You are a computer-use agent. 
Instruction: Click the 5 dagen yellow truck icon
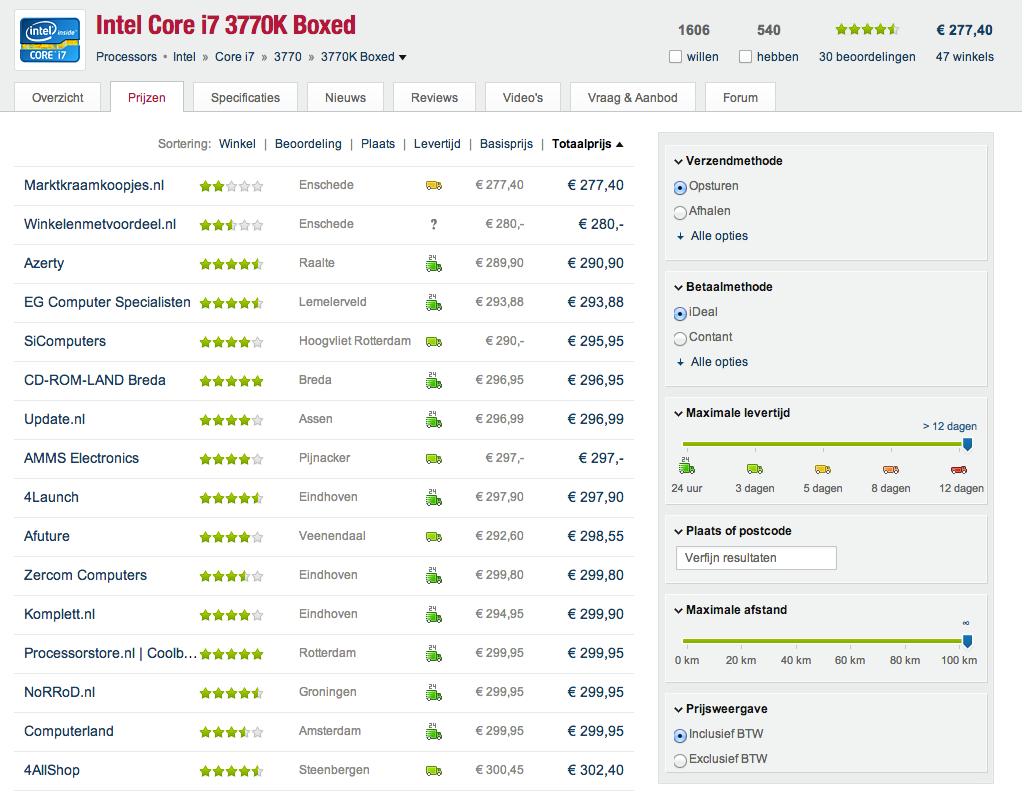point(823,469)
